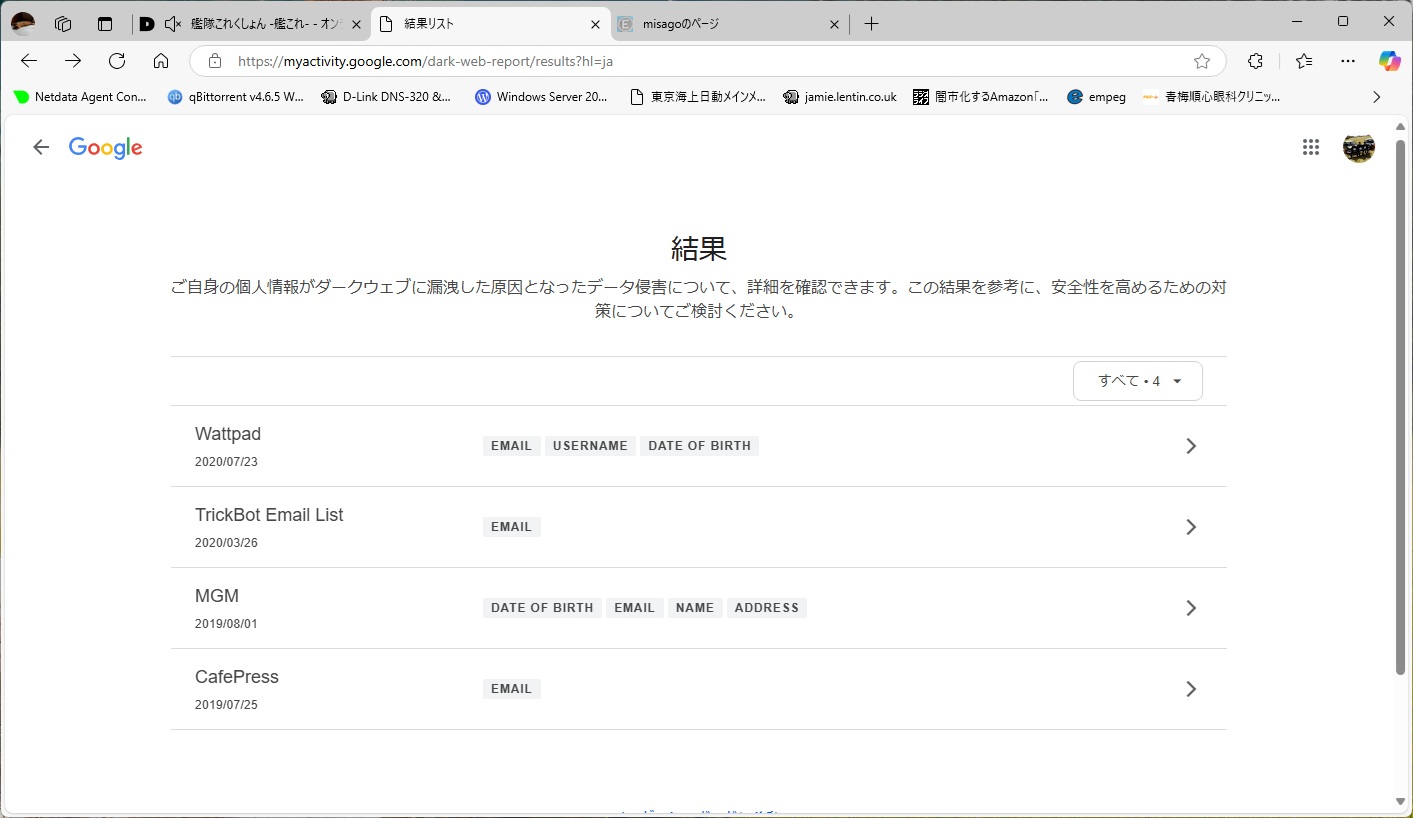Image resolution: width=1413 pixels, height=818 pixels.
Task: Click the Google apps grid icon
Action: click(x=1310, y=148)
